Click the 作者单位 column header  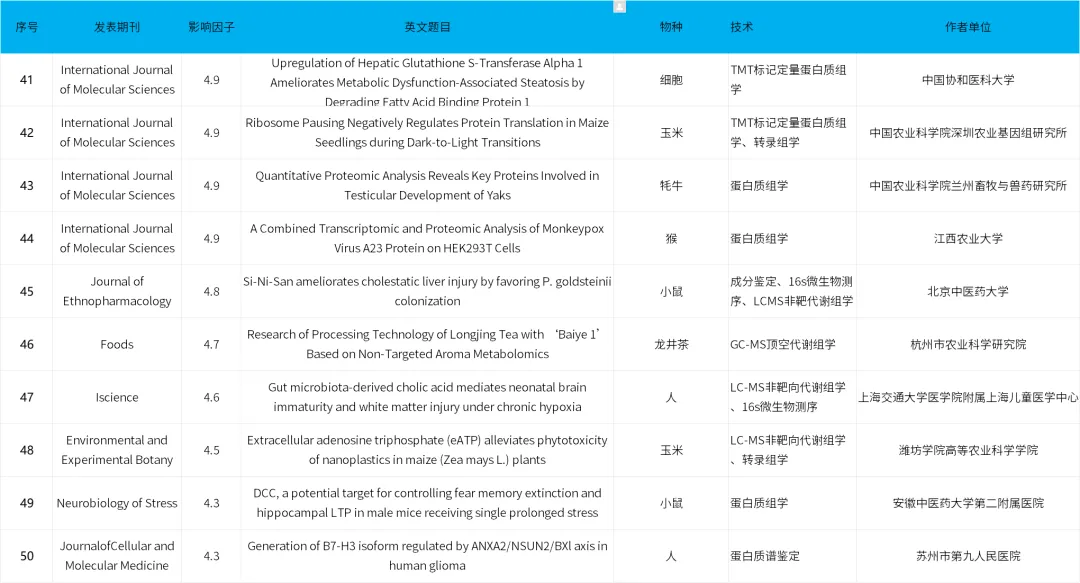coord(968,27)
